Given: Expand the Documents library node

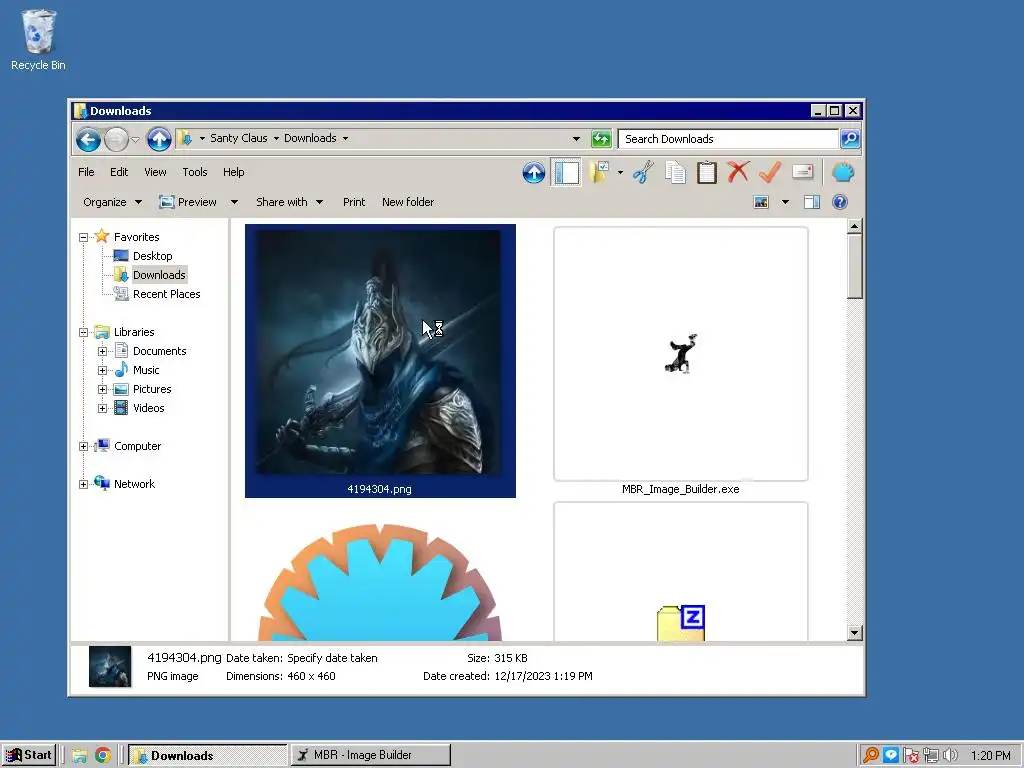Looking at the screenshot, I should [103, 351].
